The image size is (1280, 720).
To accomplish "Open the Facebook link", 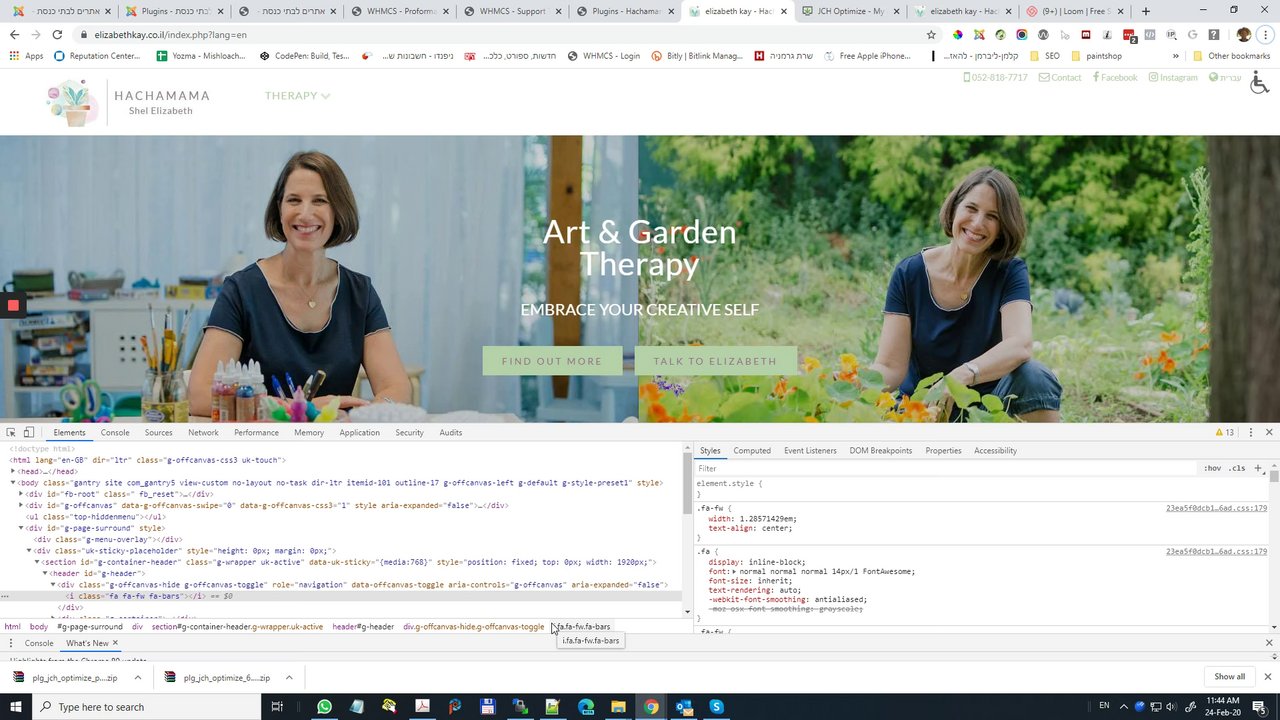I will click(x=1115, y=77).
